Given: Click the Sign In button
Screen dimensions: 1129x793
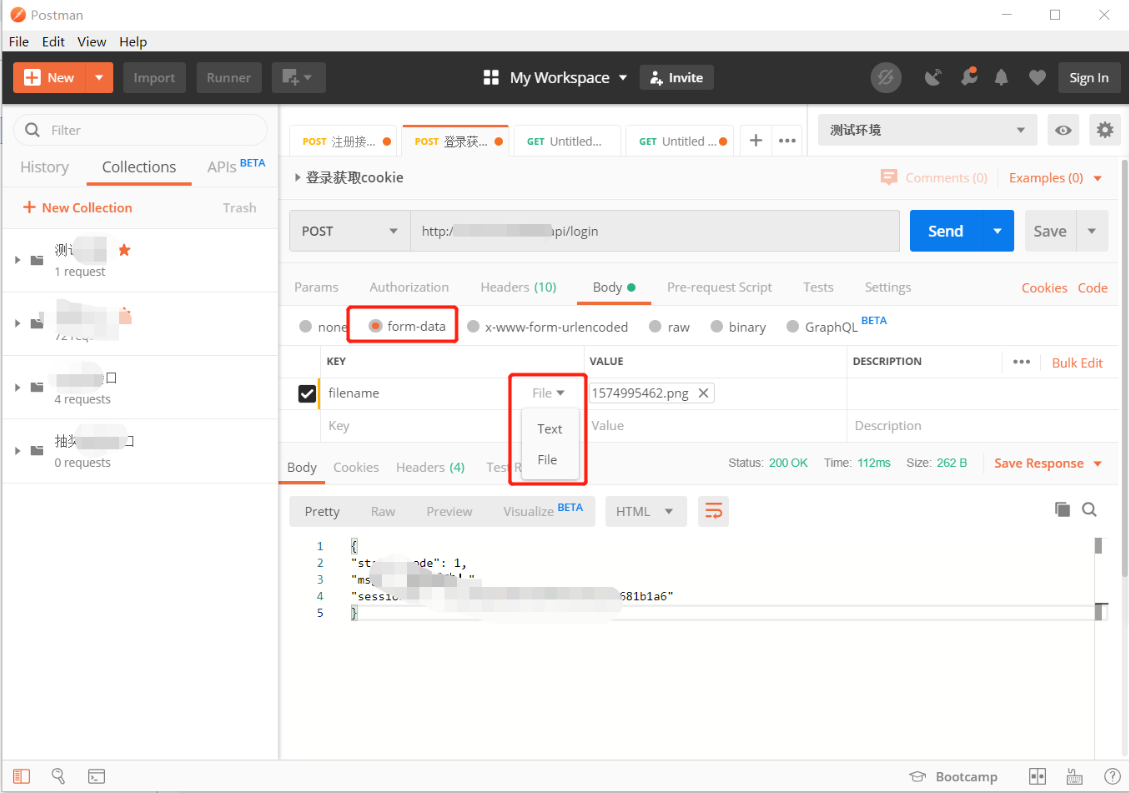Looking at the screenshot, I should 1089,78.
